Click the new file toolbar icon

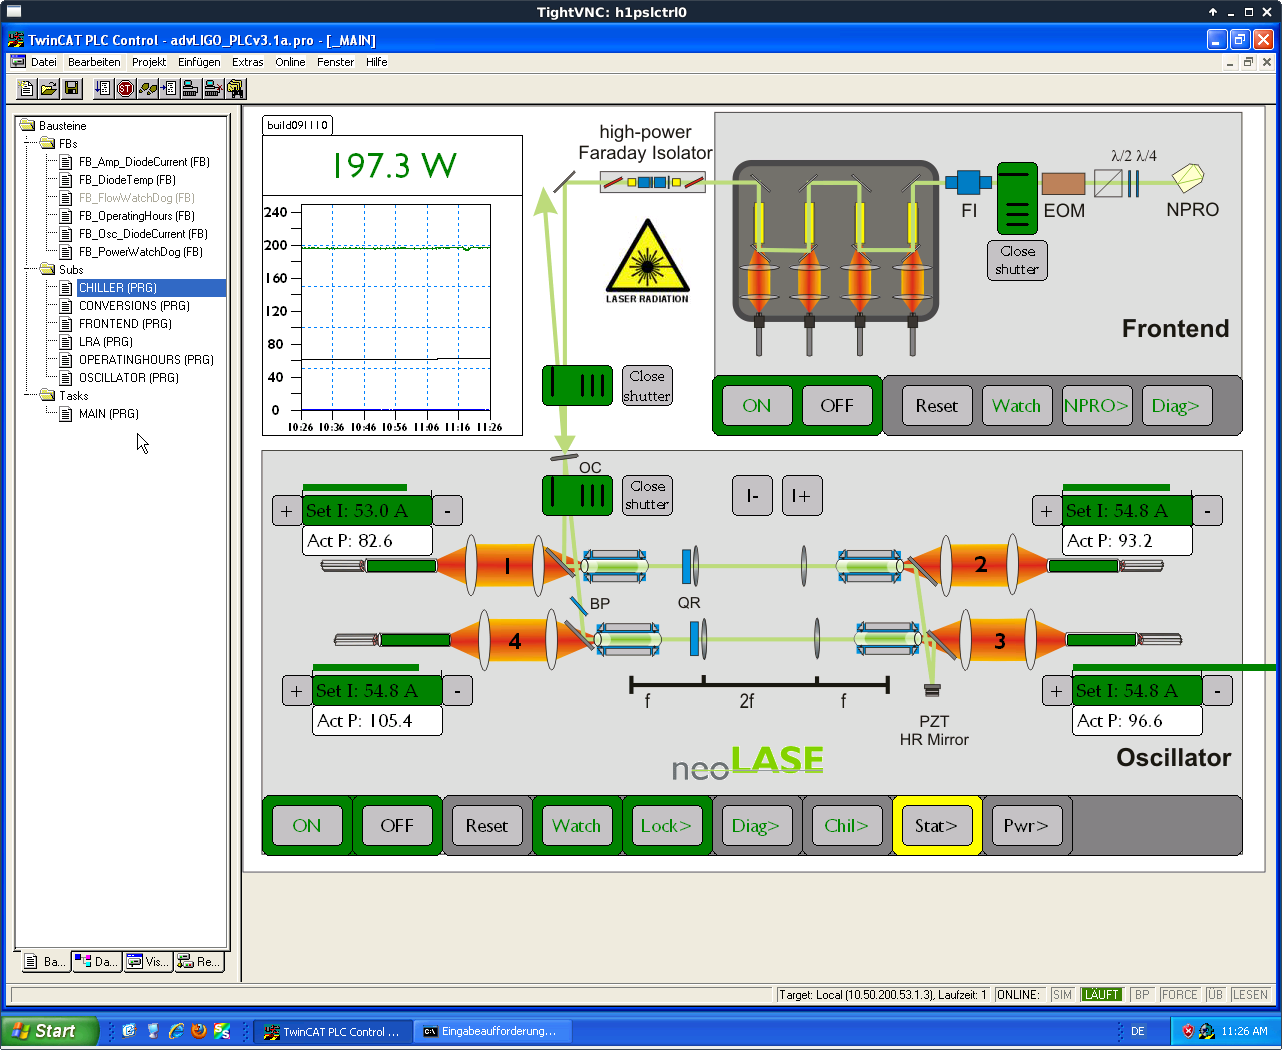pos(27,89)
